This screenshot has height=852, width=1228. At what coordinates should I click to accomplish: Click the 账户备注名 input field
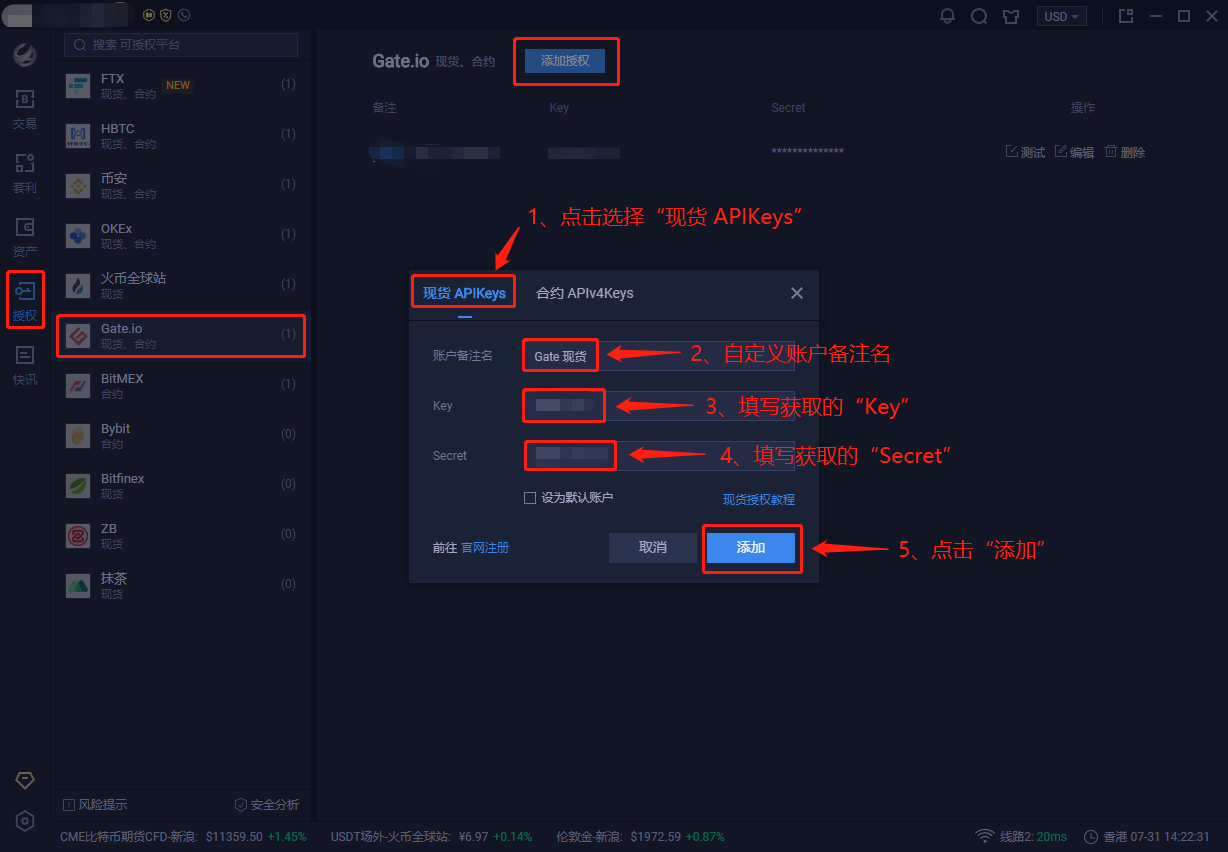coord(658,356)
